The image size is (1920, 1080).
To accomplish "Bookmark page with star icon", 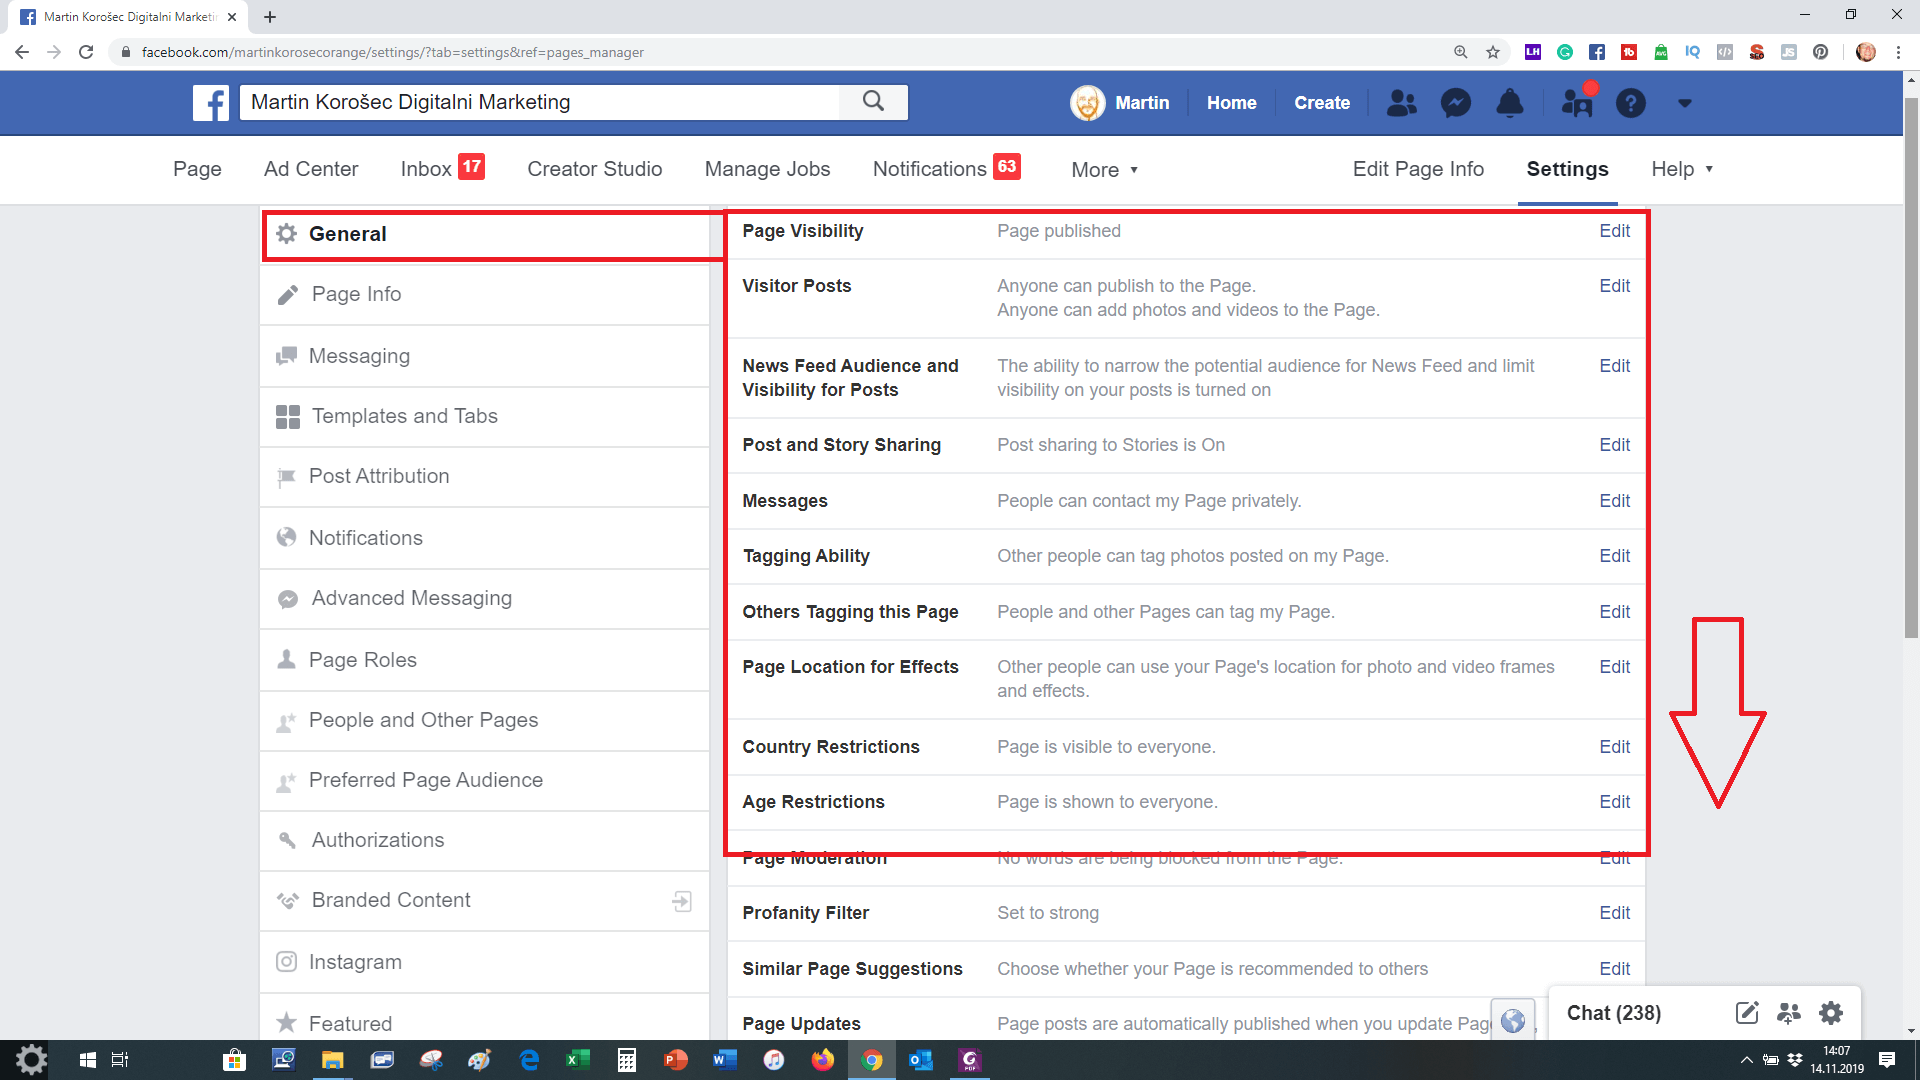I will point(1493,52).
